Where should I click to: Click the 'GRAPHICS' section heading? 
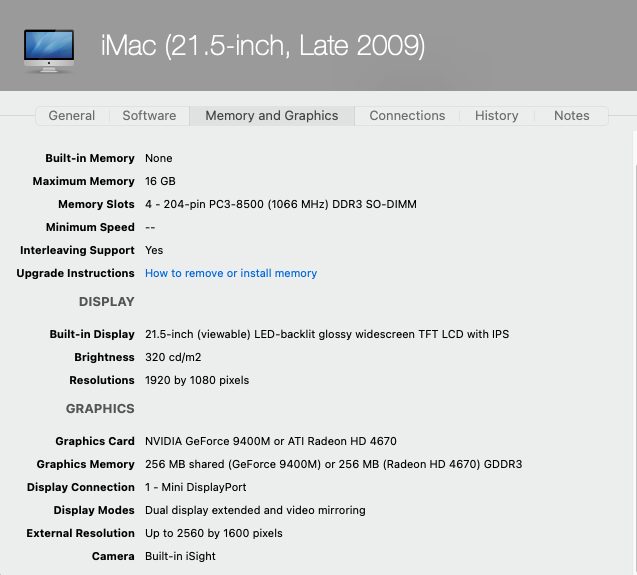pyautogui.click(x=100, y=409)
